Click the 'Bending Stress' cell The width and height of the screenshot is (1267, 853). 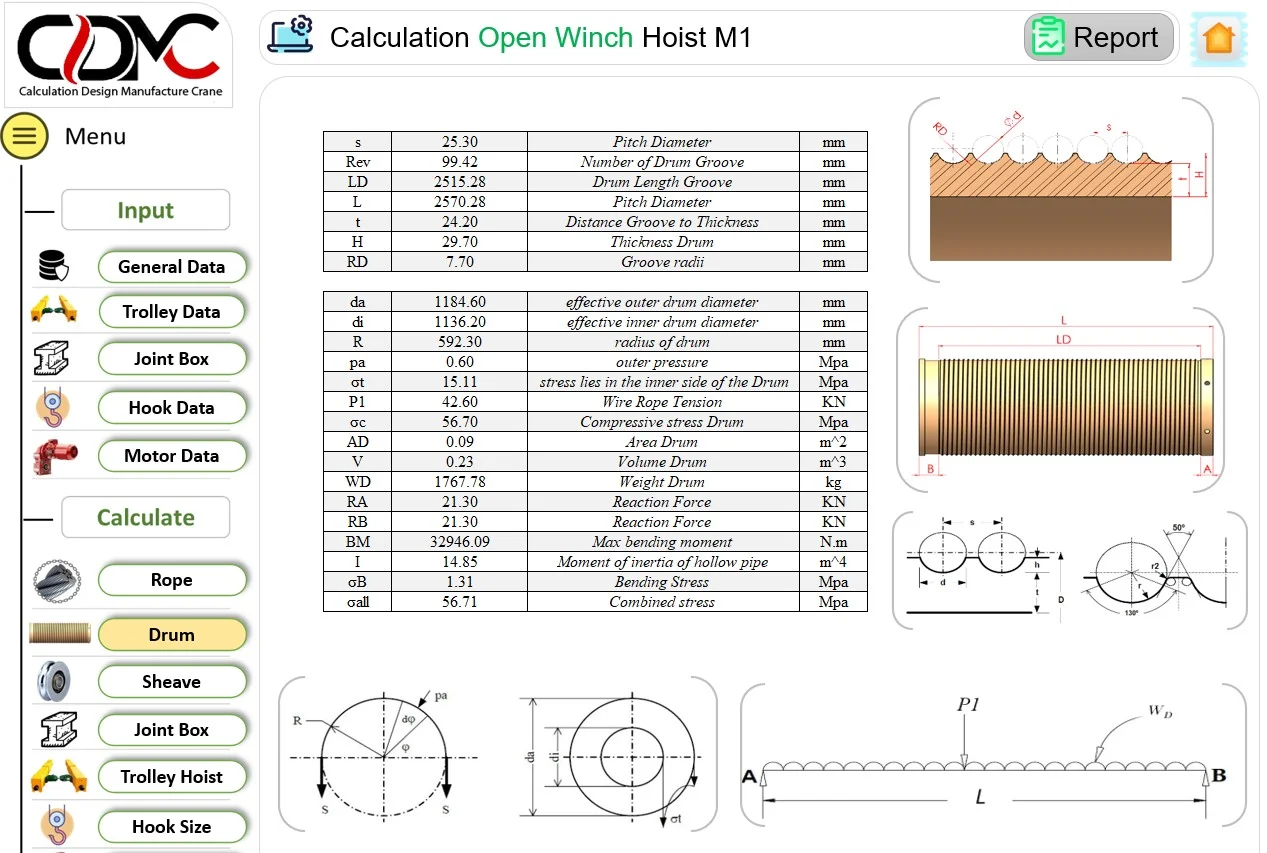pyautogui.click(x=663, y=582)
